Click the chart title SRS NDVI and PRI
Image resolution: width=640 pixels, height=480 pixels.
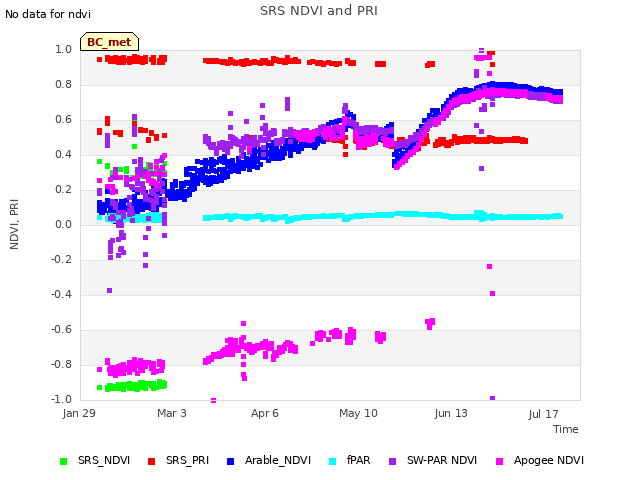(319, 10)
